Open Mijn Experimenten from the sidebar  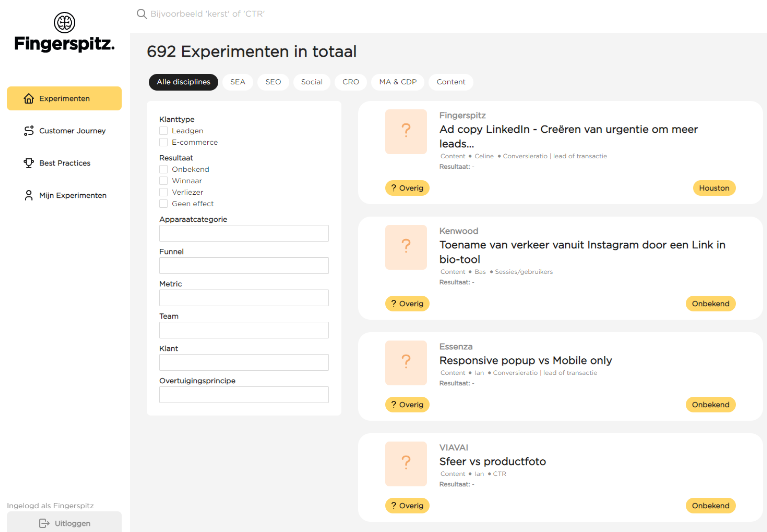(x=64, y=195)
